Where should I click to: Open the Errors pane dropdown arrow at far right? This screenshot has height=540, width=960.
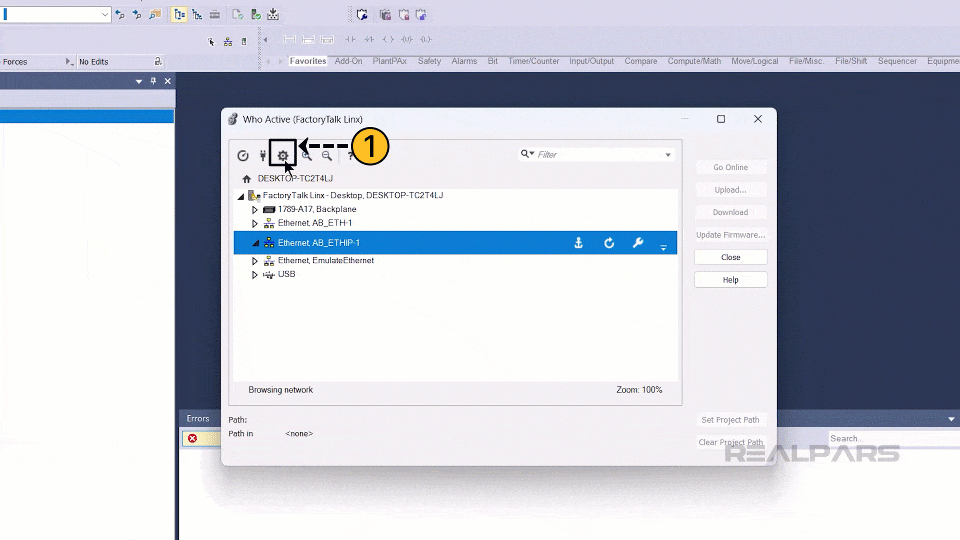951,419
